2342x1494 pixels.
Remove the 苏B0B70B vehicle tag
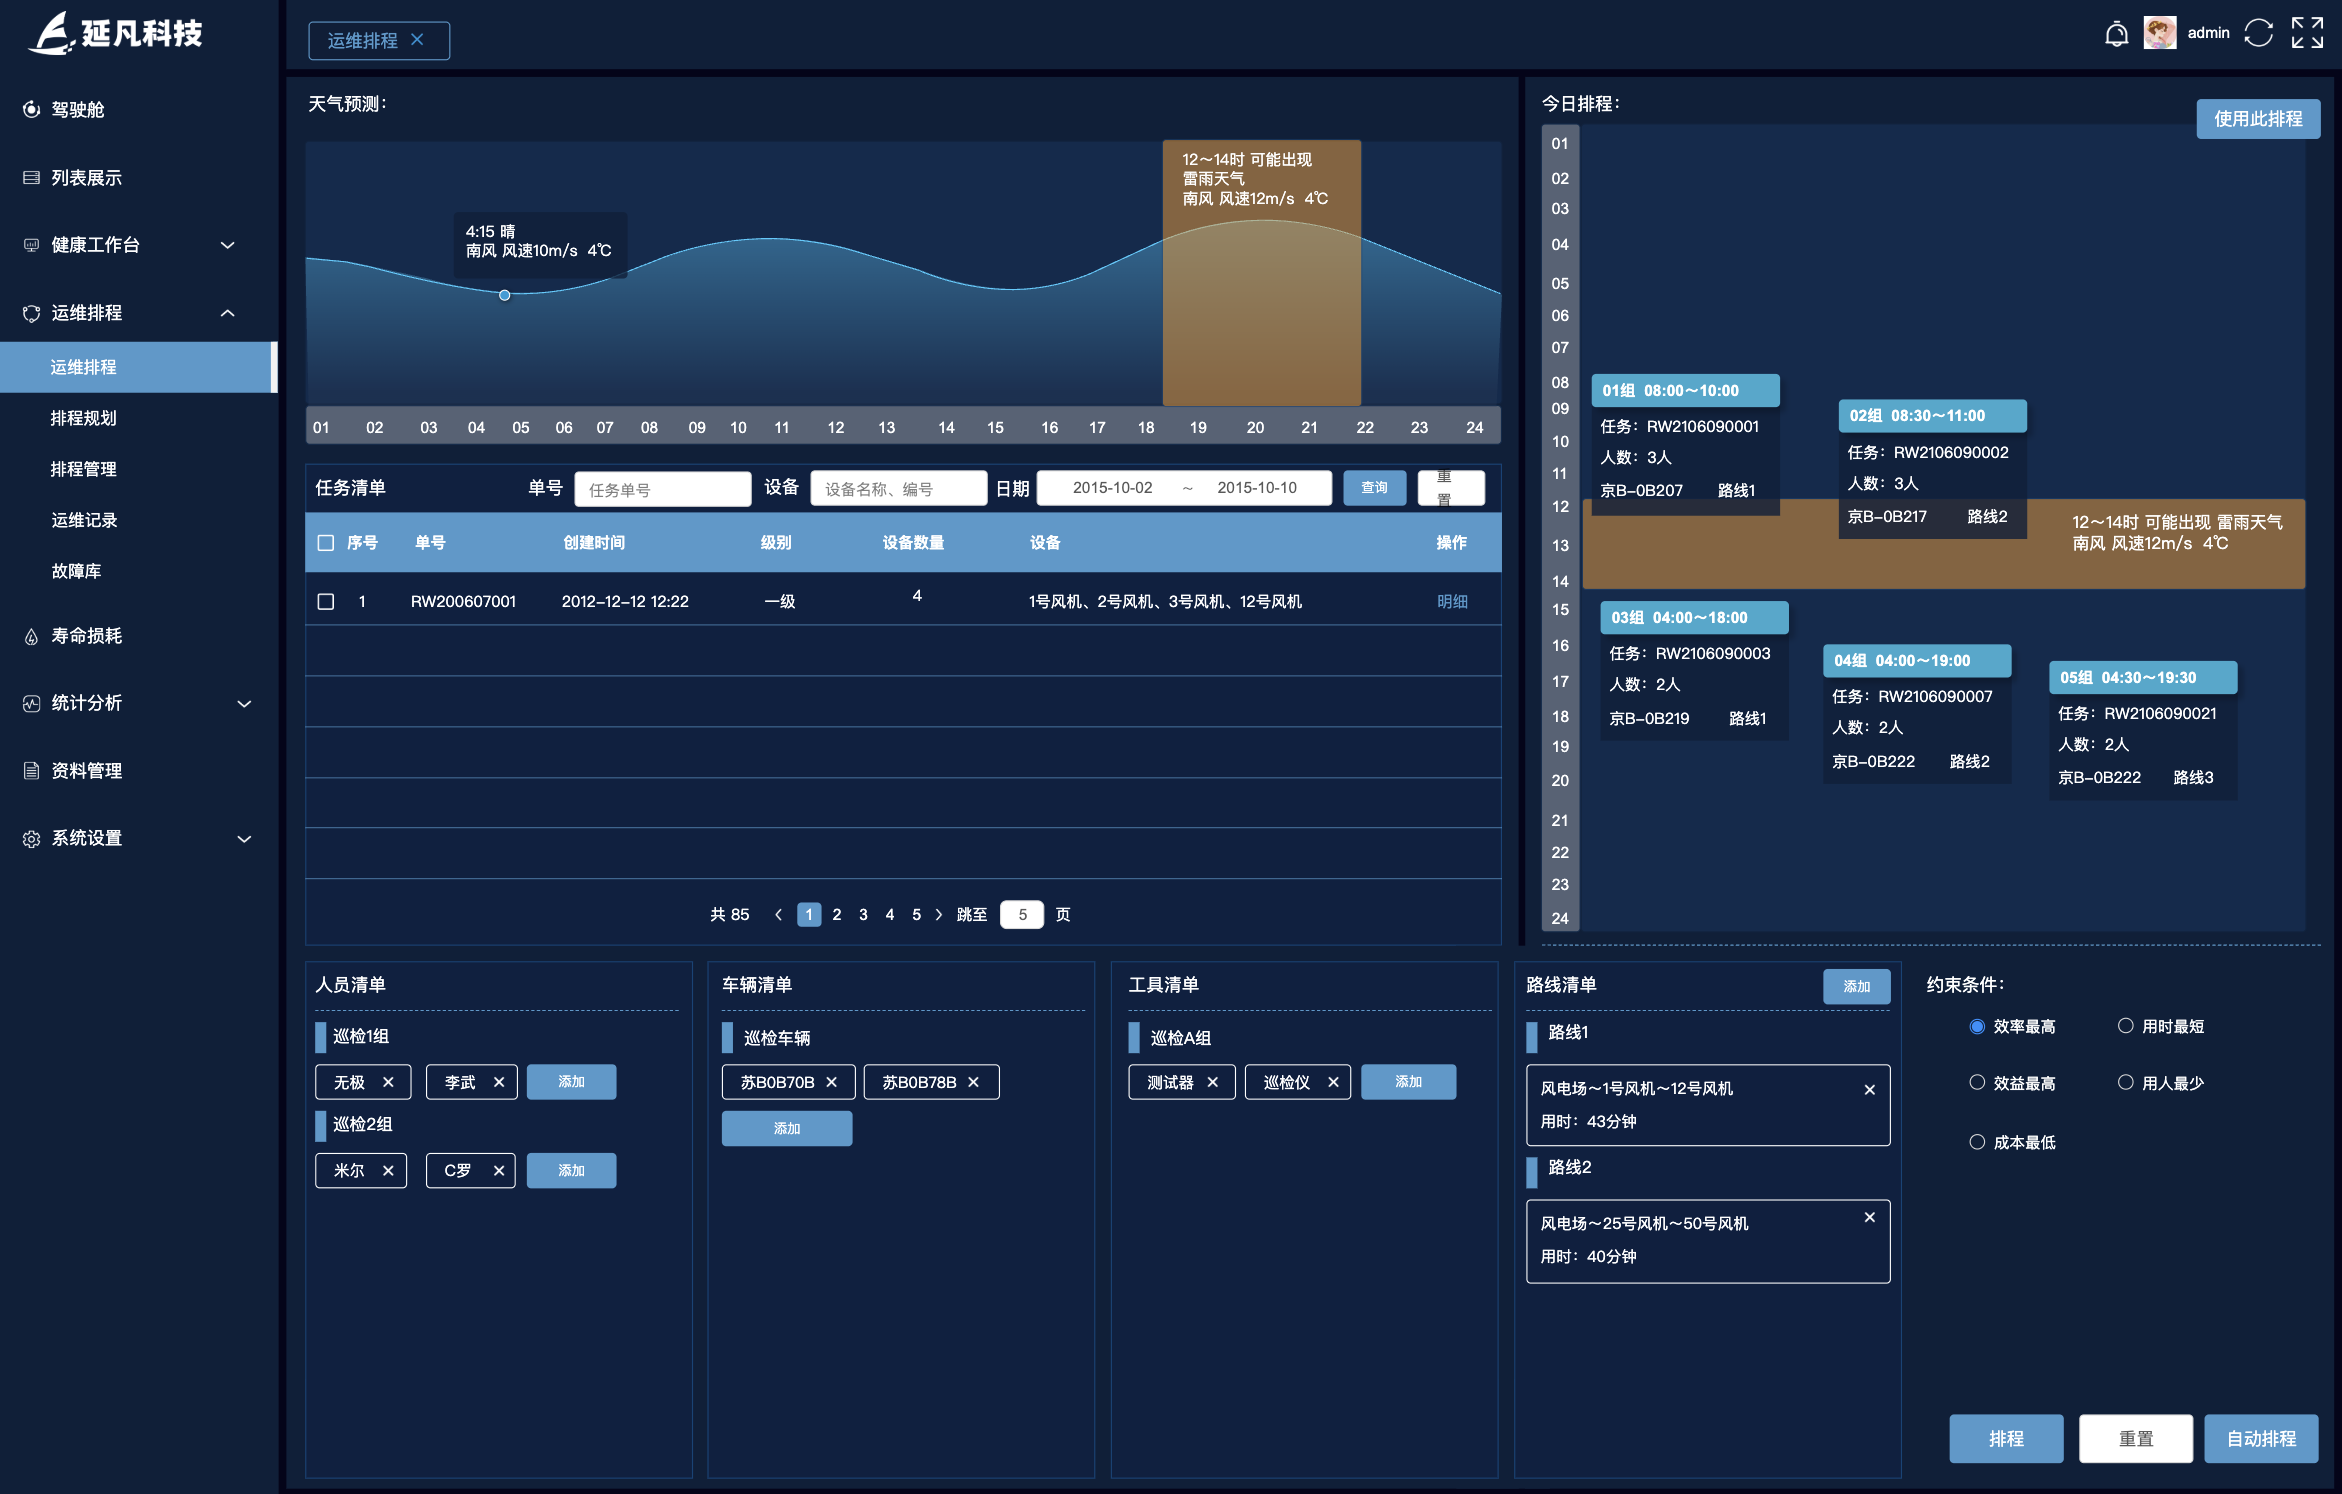point(831,1082)
